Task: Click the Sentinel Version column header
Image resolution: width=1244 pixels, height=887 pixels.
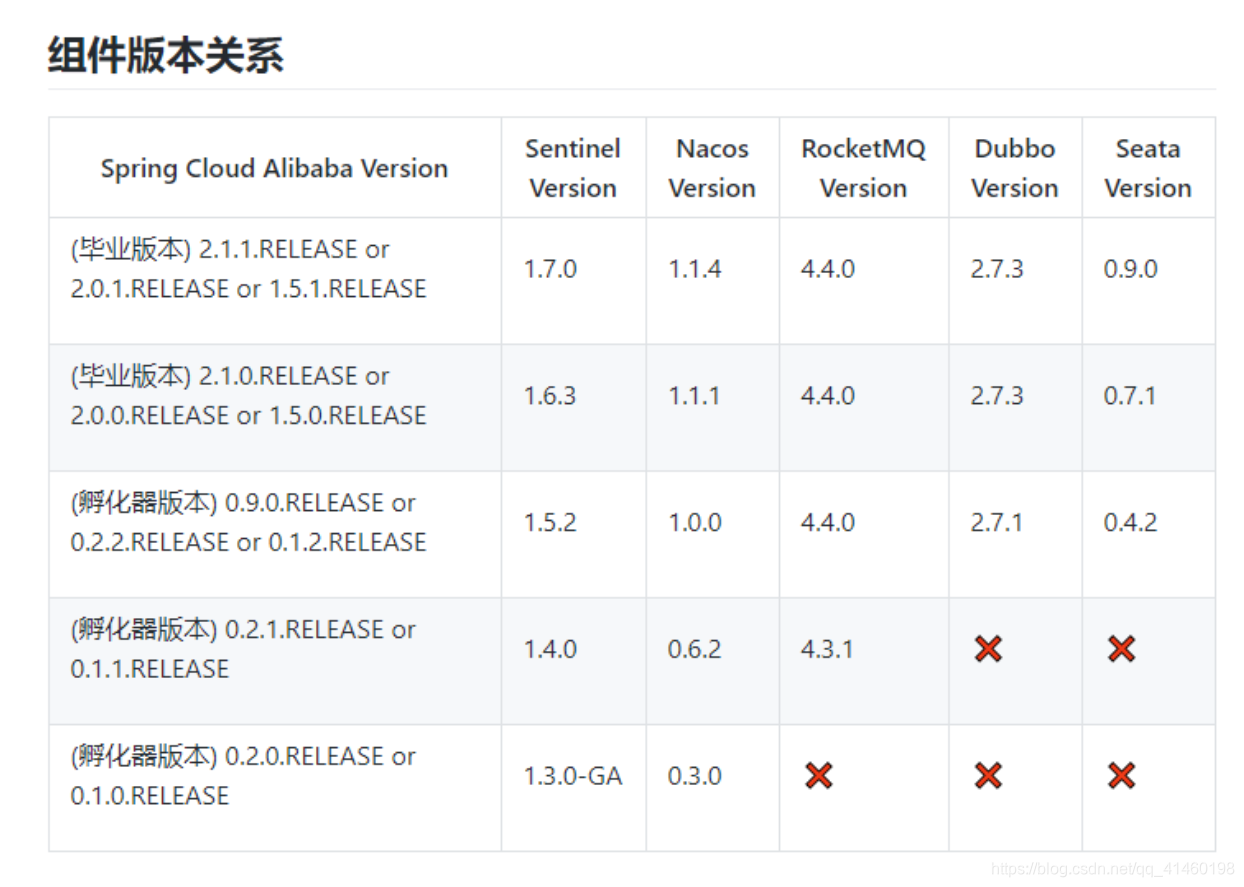Action: tap(573, 168)
